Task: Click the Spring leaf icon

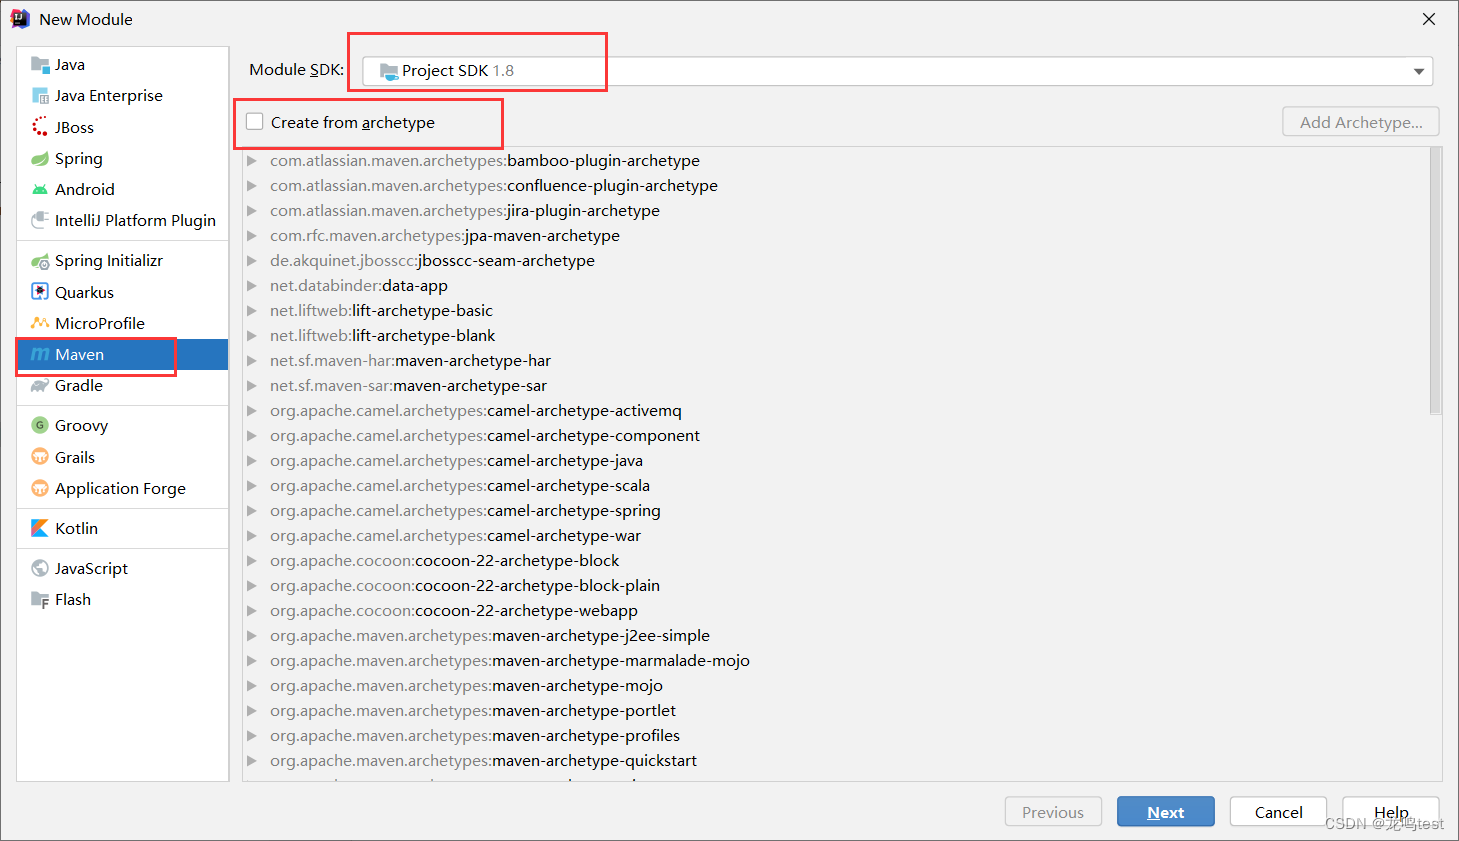Action: [40, 158]
